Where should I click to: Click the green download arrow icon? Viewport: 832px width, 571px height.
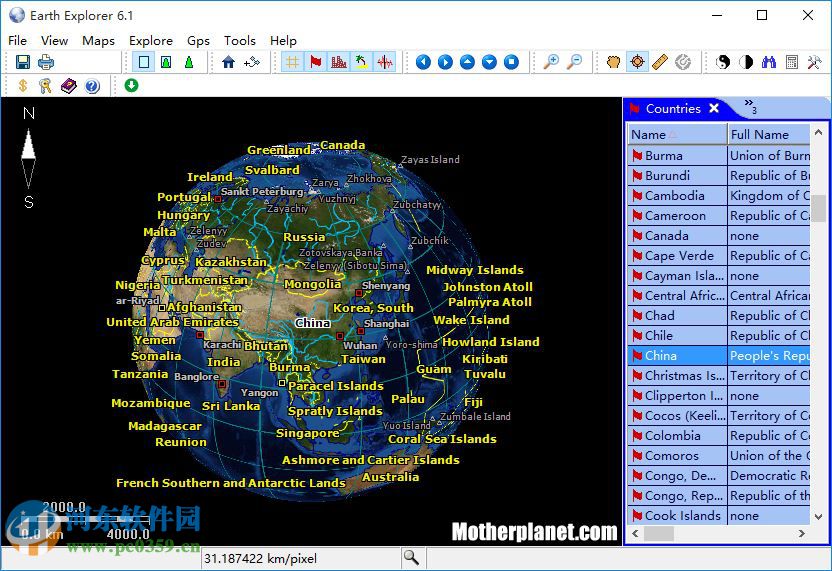pos(131,86)
